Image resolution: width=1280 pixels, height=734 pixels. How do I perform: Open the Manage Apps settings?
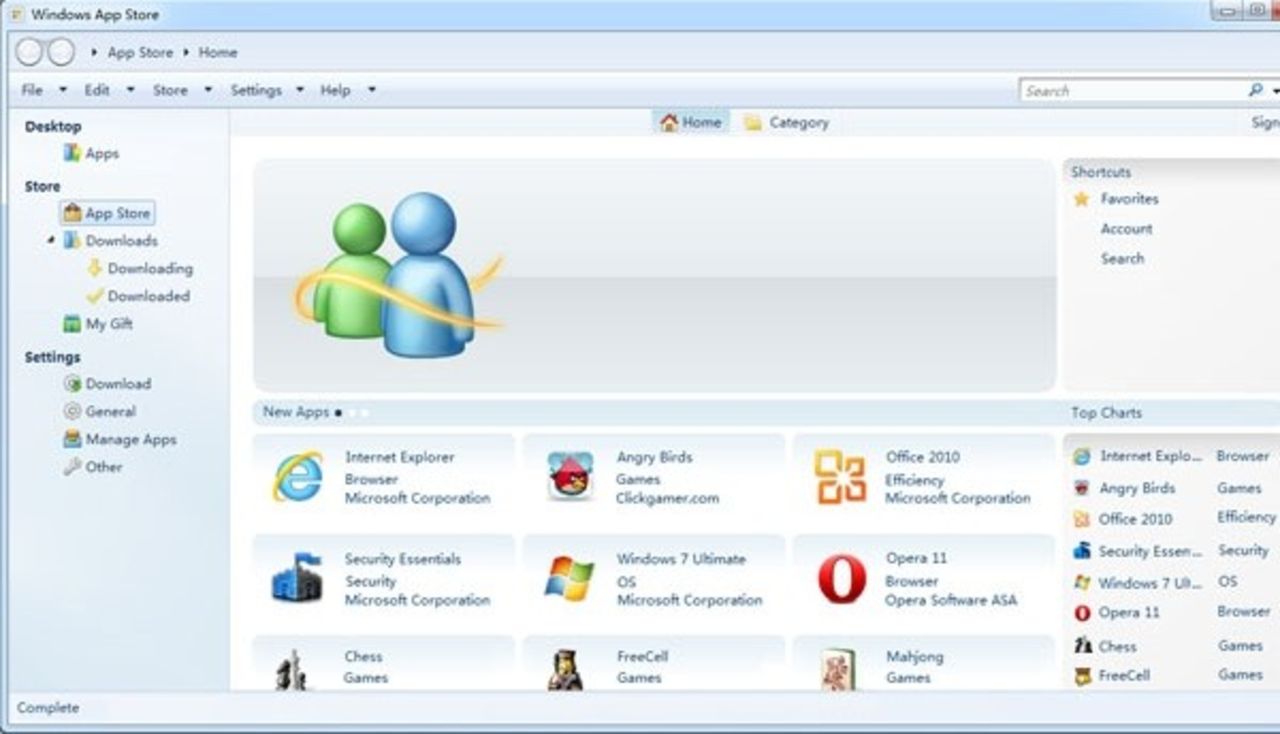(128, 439)
